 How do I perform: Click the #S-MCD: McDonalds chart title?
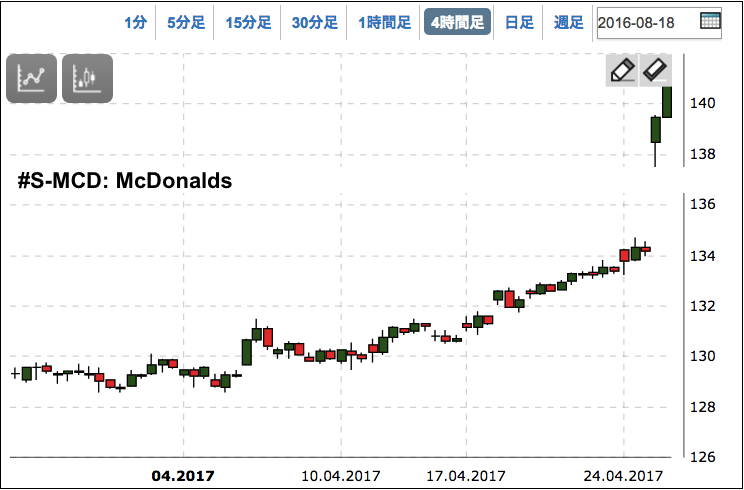(125, 181)
